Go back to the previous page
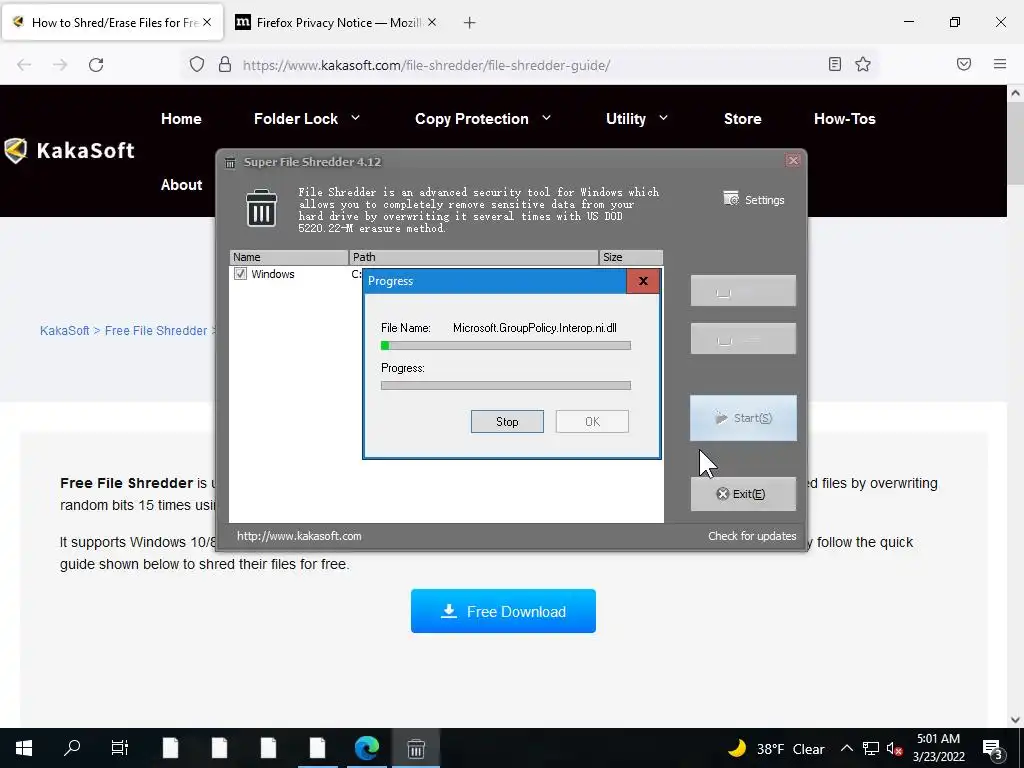 (x=24, y=65)
